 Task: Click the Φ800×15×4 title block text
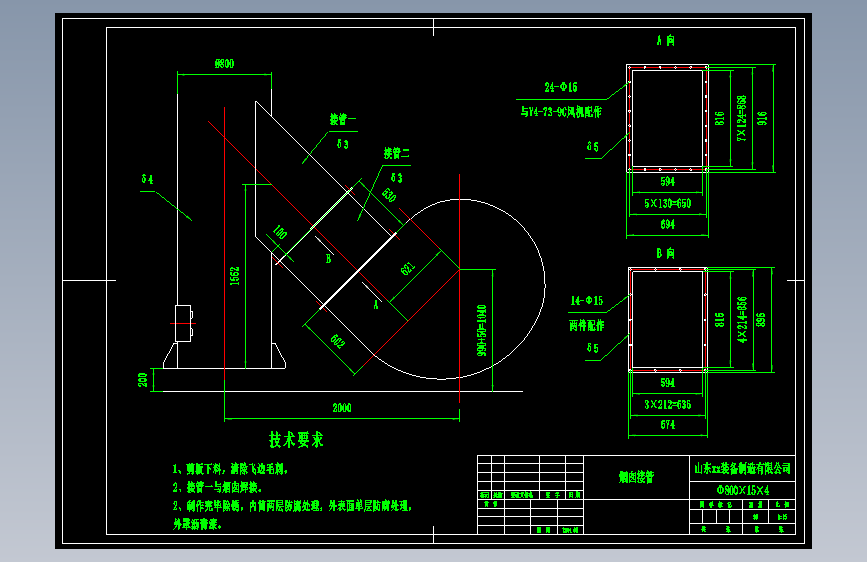click(743, 490)
